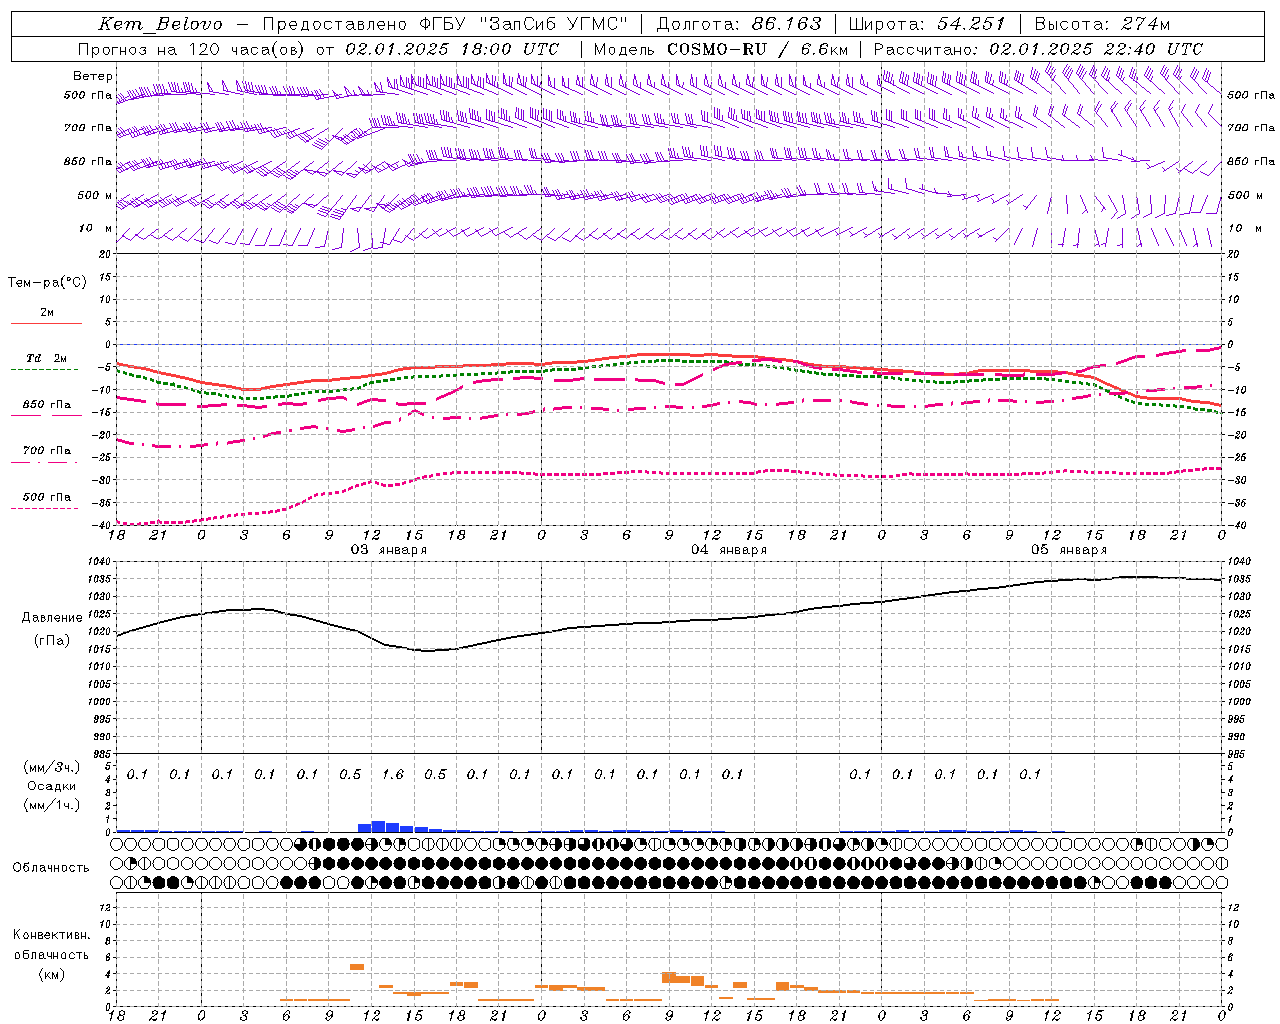Click the tallest blue precipitation bar

point(379,827)
